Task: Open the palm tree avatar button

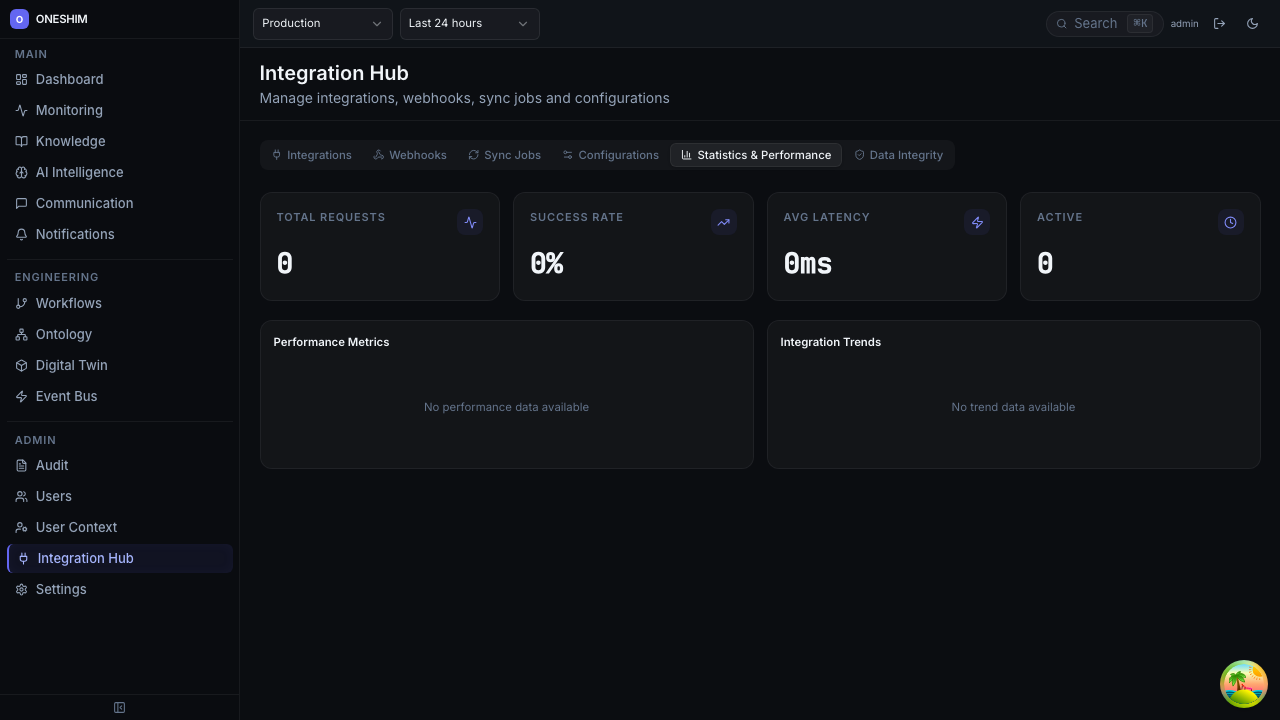Action: 1243,684
